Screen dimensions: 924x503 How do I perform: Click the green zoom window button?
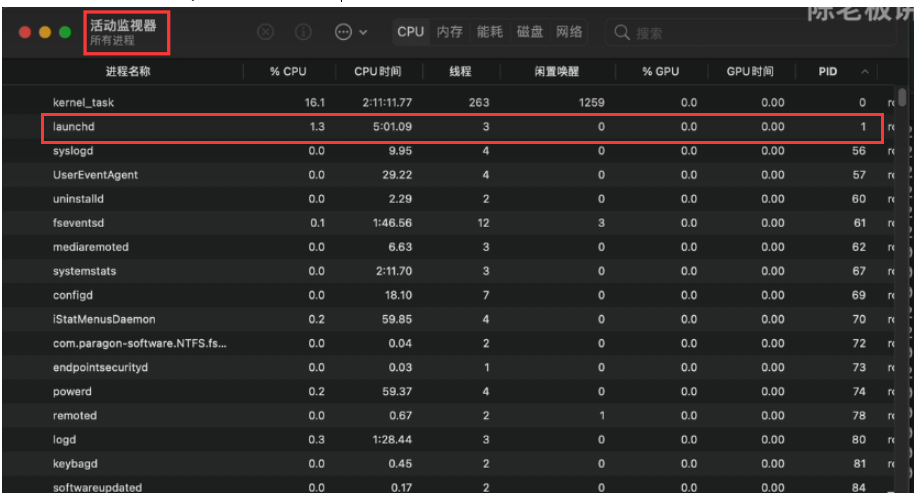(65, 32)
